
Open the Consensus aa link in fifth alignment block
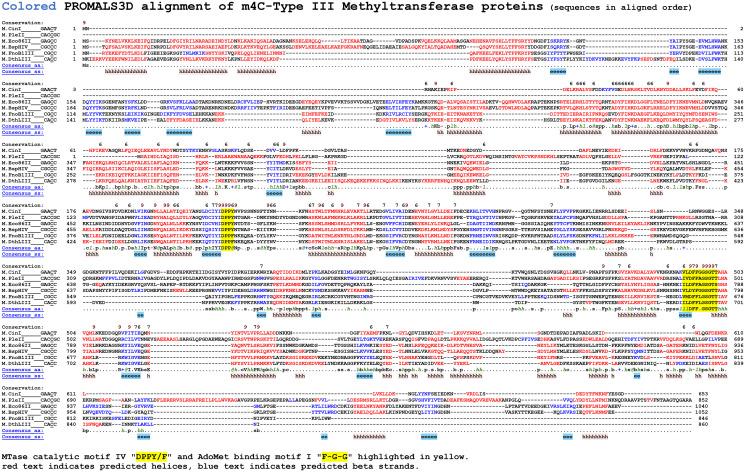pos(23,309)
